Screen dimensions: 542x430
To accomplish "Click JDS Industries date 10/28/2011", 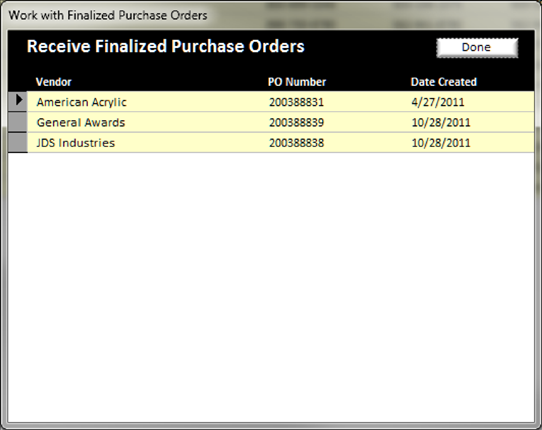I will 441,143.
